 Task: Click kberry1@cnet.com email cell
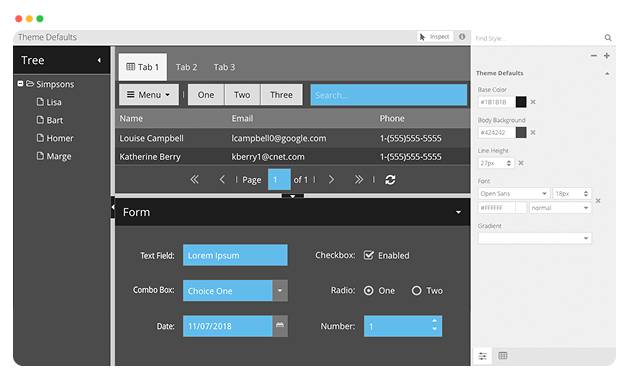tap(268, 157)
